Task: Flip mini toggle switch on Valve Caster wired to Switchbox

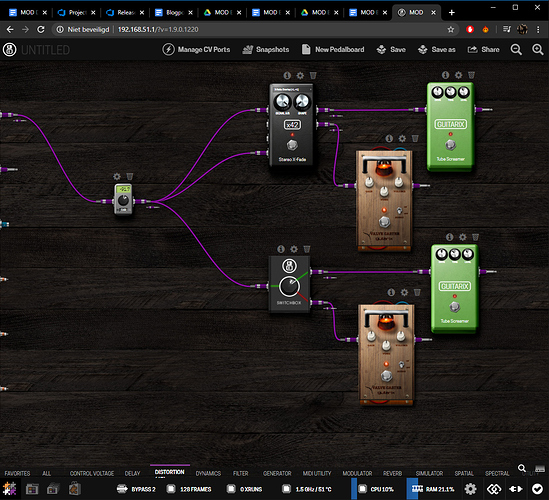Action: tap(402, 365)
